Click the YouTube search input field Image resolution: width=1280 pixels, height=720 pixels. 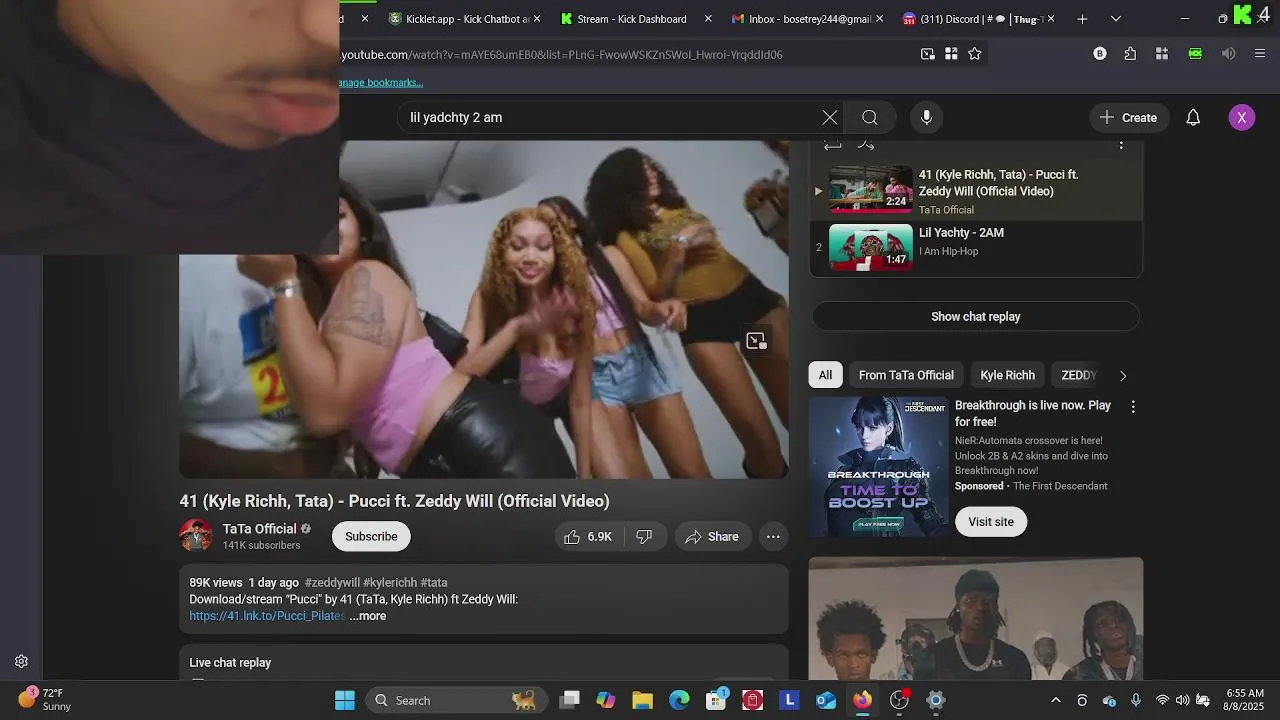tap(610, 117)
